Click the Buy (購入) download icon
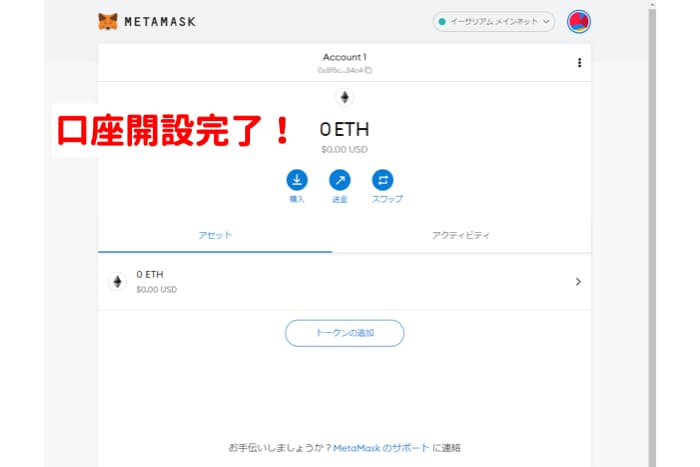The image size is (700, 467). tap(297, 180)
